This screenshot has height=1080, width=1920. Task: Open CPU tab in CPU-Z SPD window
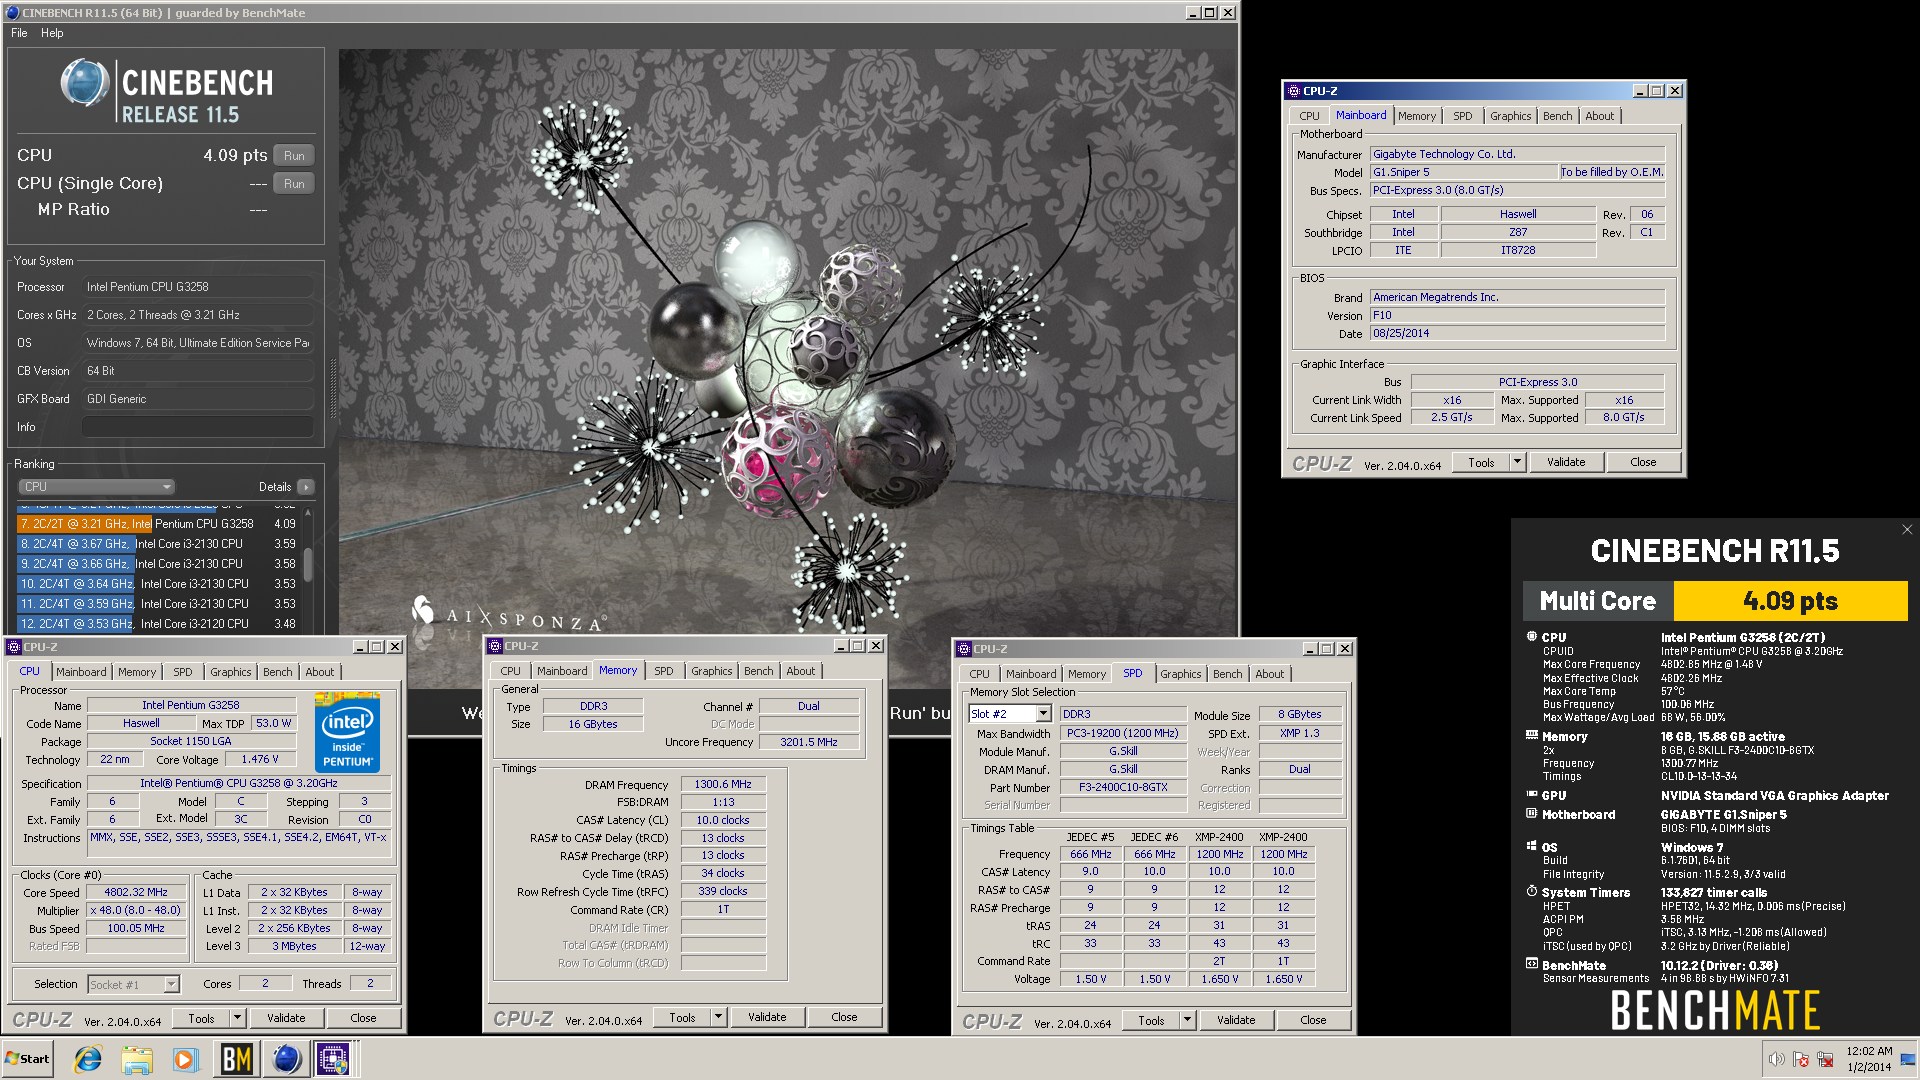coord(979,674)
